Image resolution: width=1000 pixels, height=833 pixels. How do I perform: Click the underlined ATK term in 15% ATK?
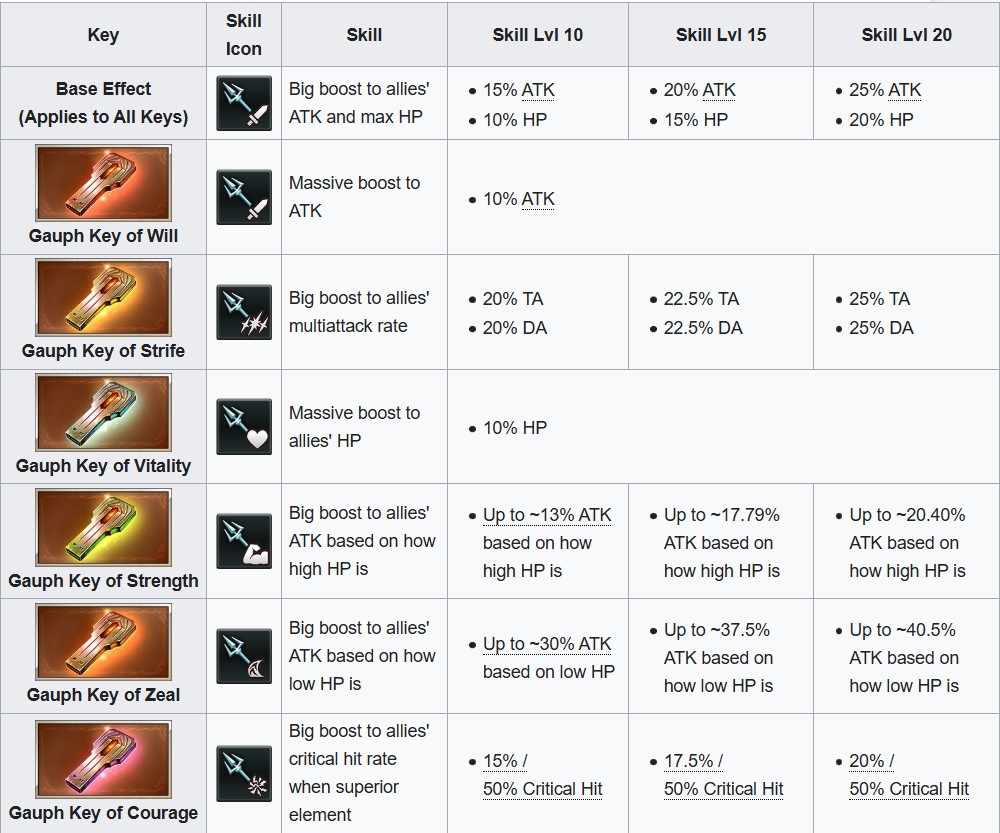[x=538, y=91]
